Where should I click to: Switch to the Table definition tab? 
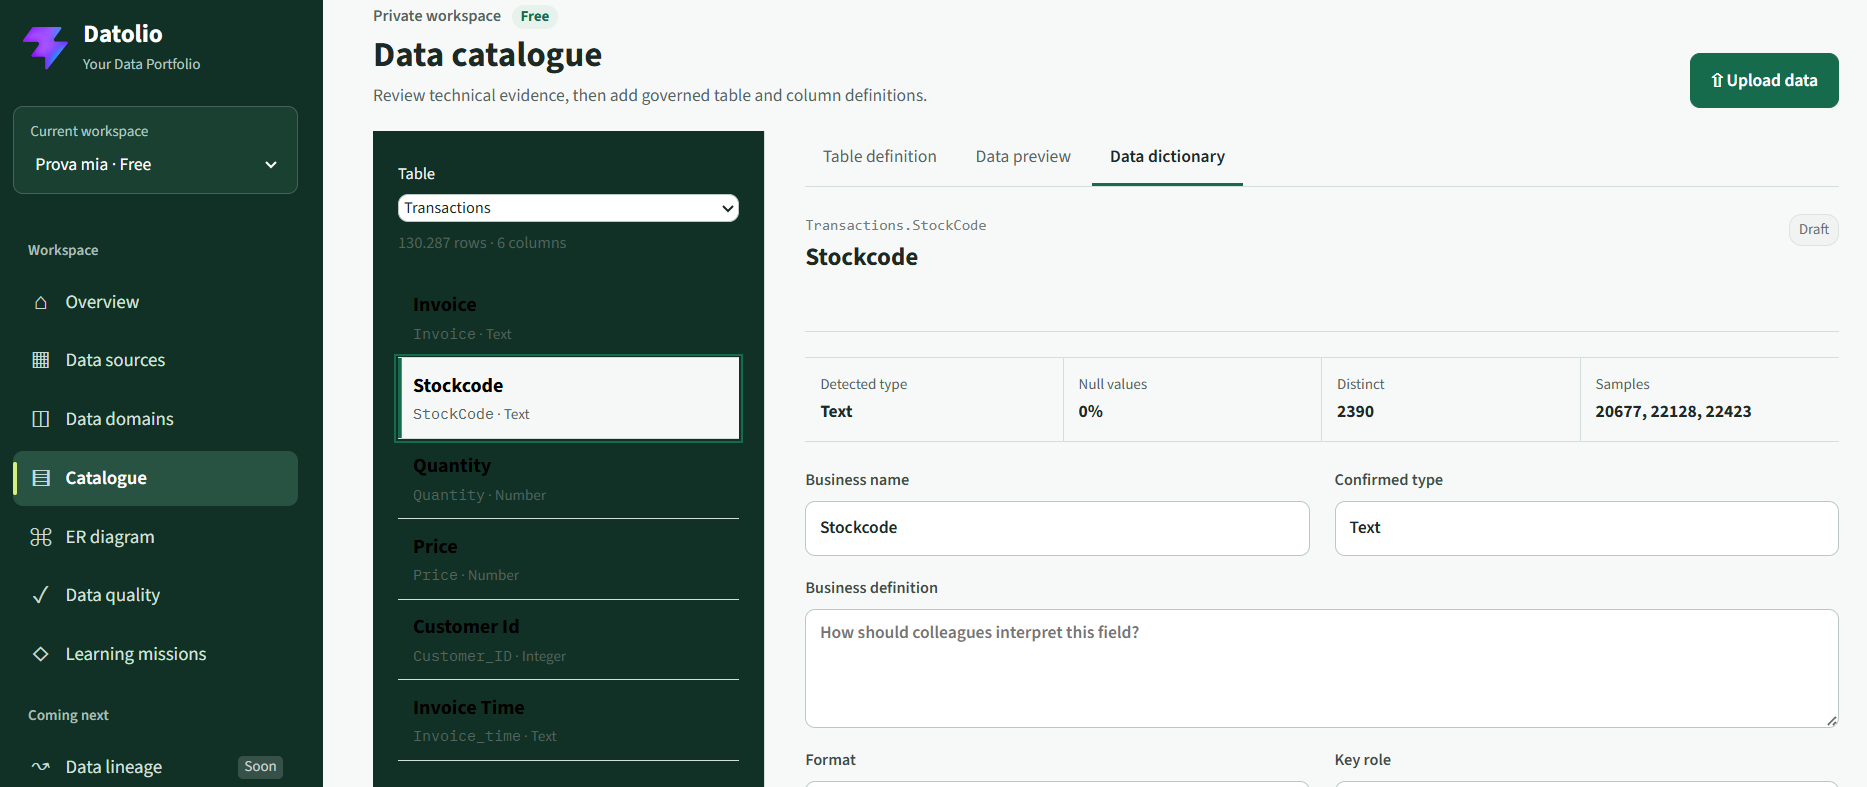pos(880,156)
